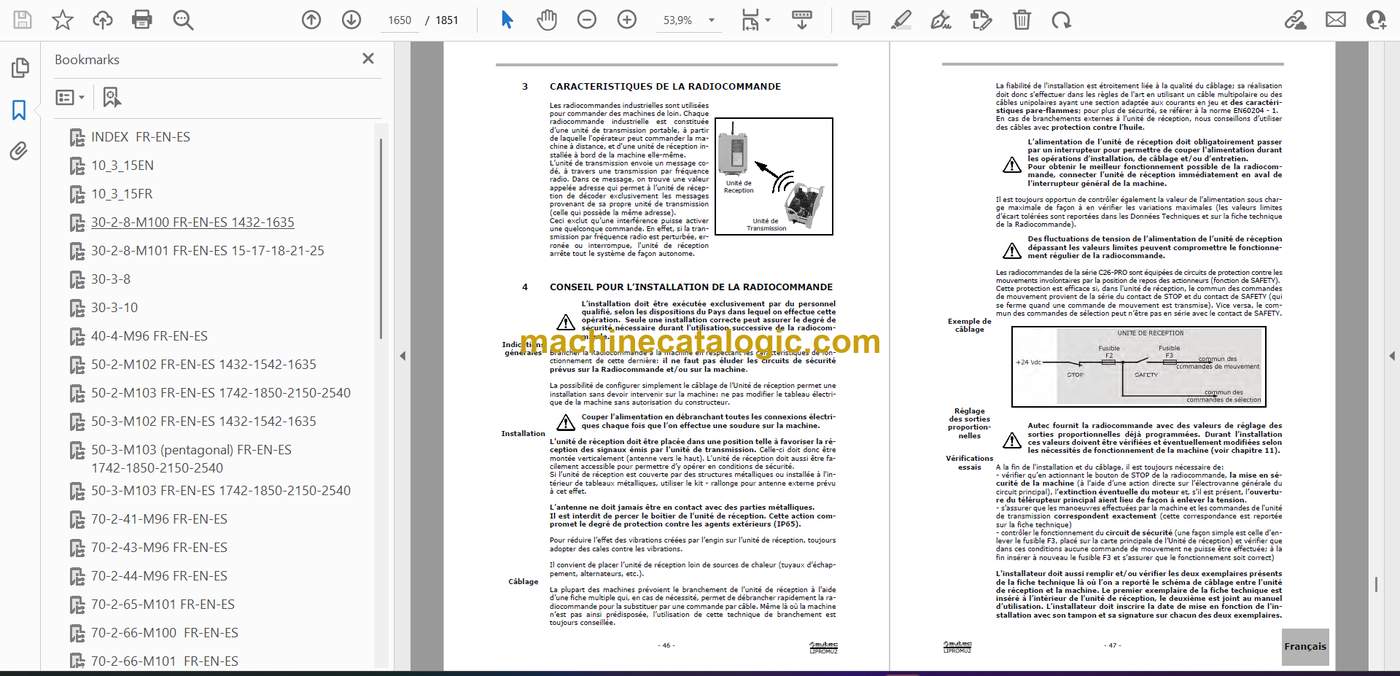Screen dimensions: 1400x676
Task: Open the 30-2-8-M100 FR-EN-ES 1432-1635 bookmark
Action: [193, 222]
